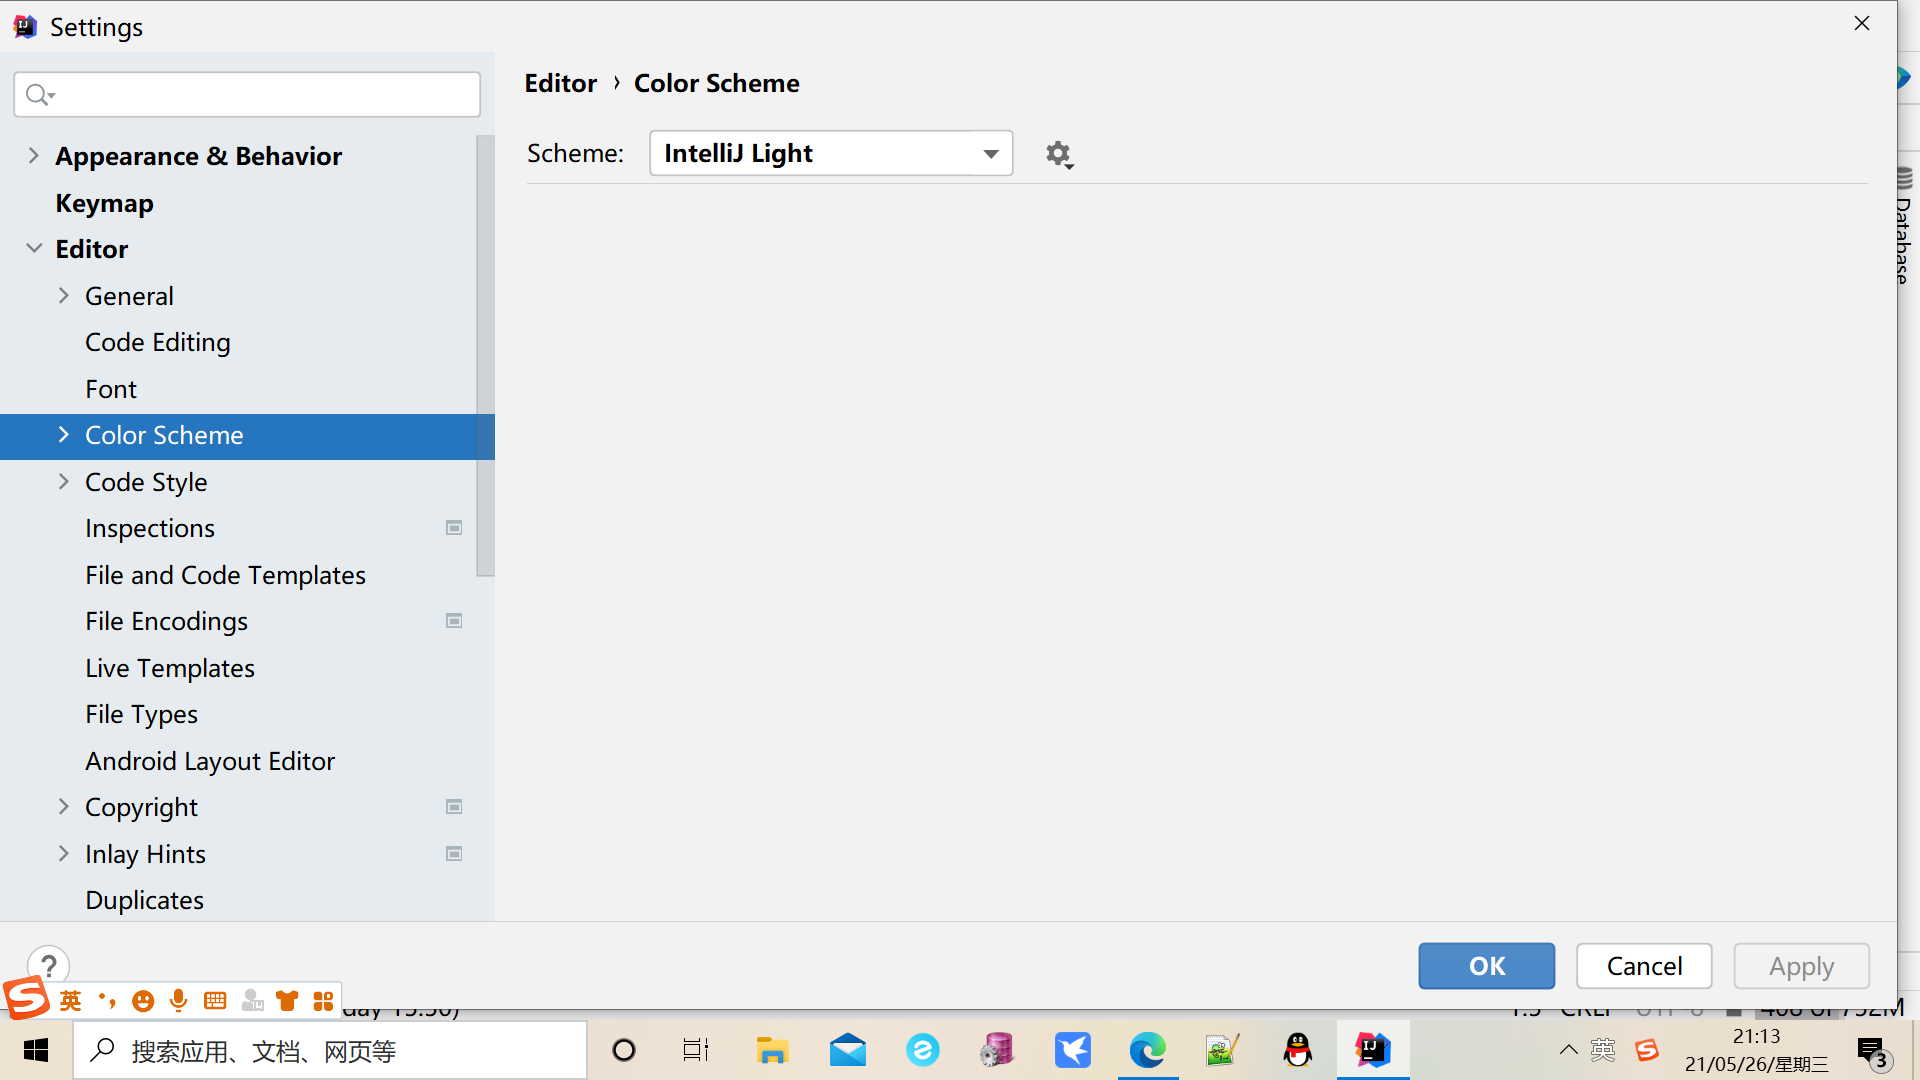Viewport: 1920px width, 1080px height.
Task: Open Live Templates settings page
Action: tap(169, 668)
